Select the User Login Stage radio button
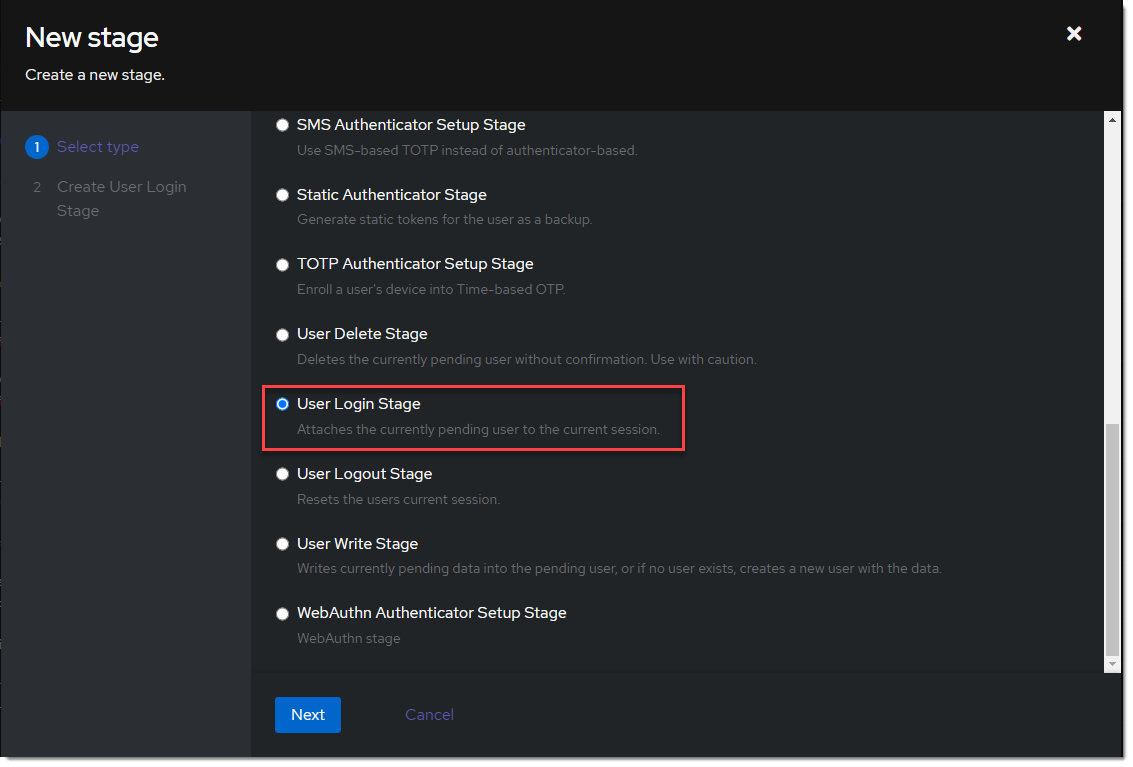 283,404
